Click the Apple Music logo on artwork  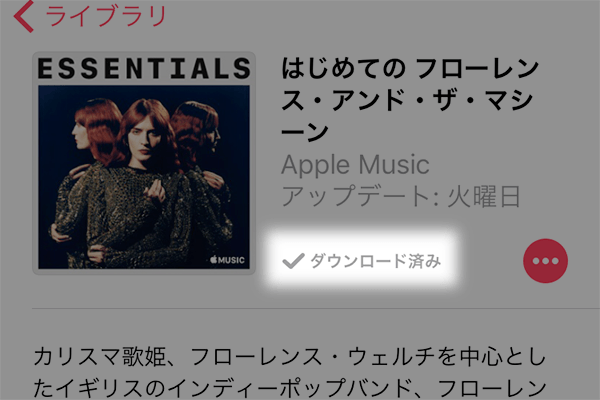[227, 260]
